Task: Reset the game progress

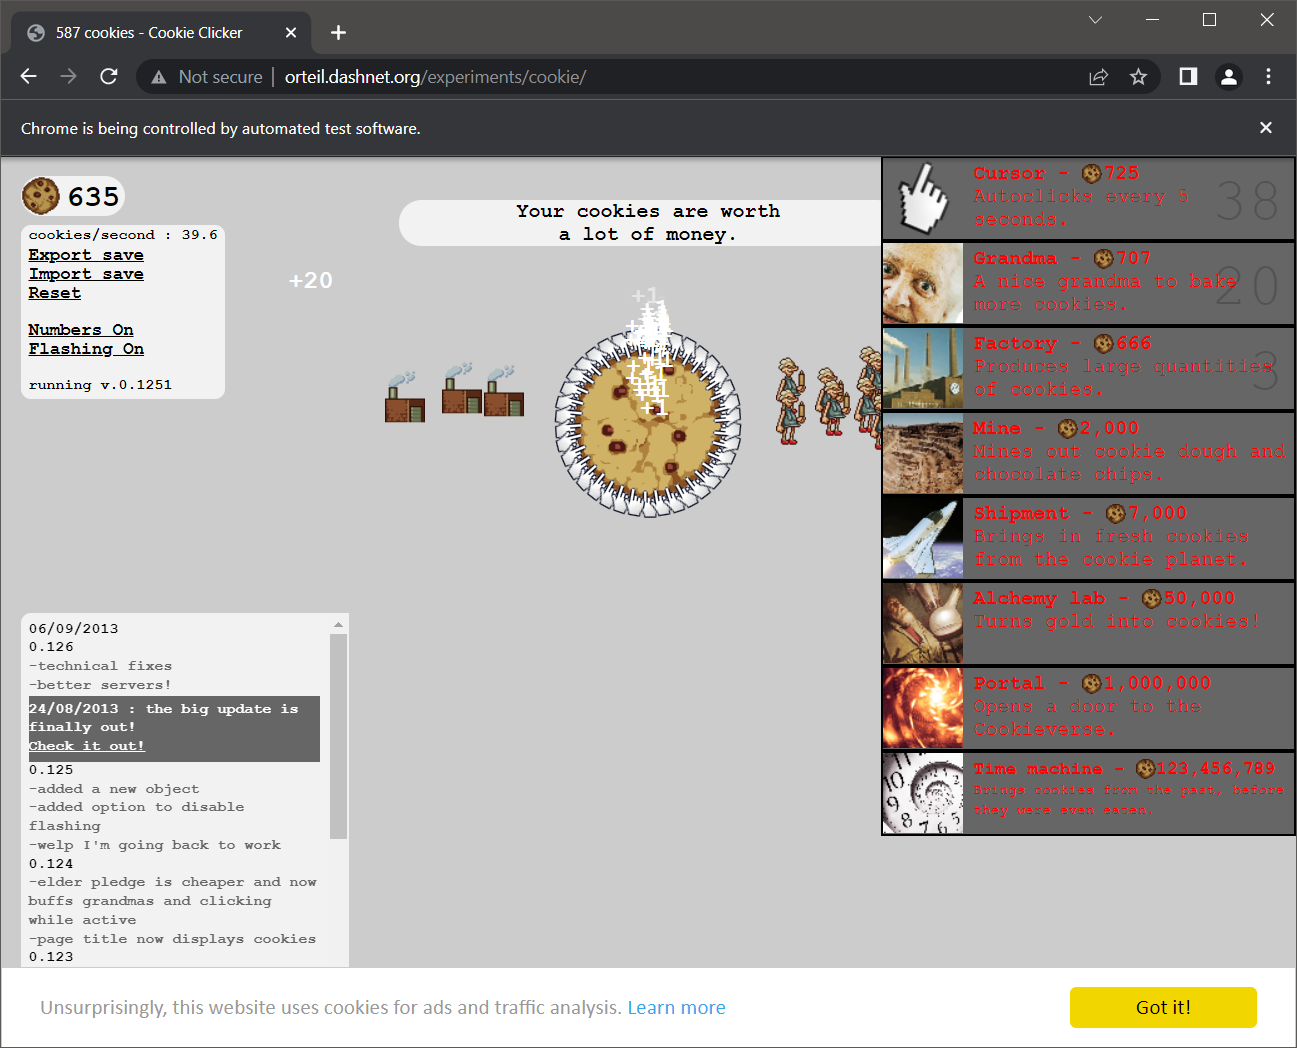Action: (55, 293)
